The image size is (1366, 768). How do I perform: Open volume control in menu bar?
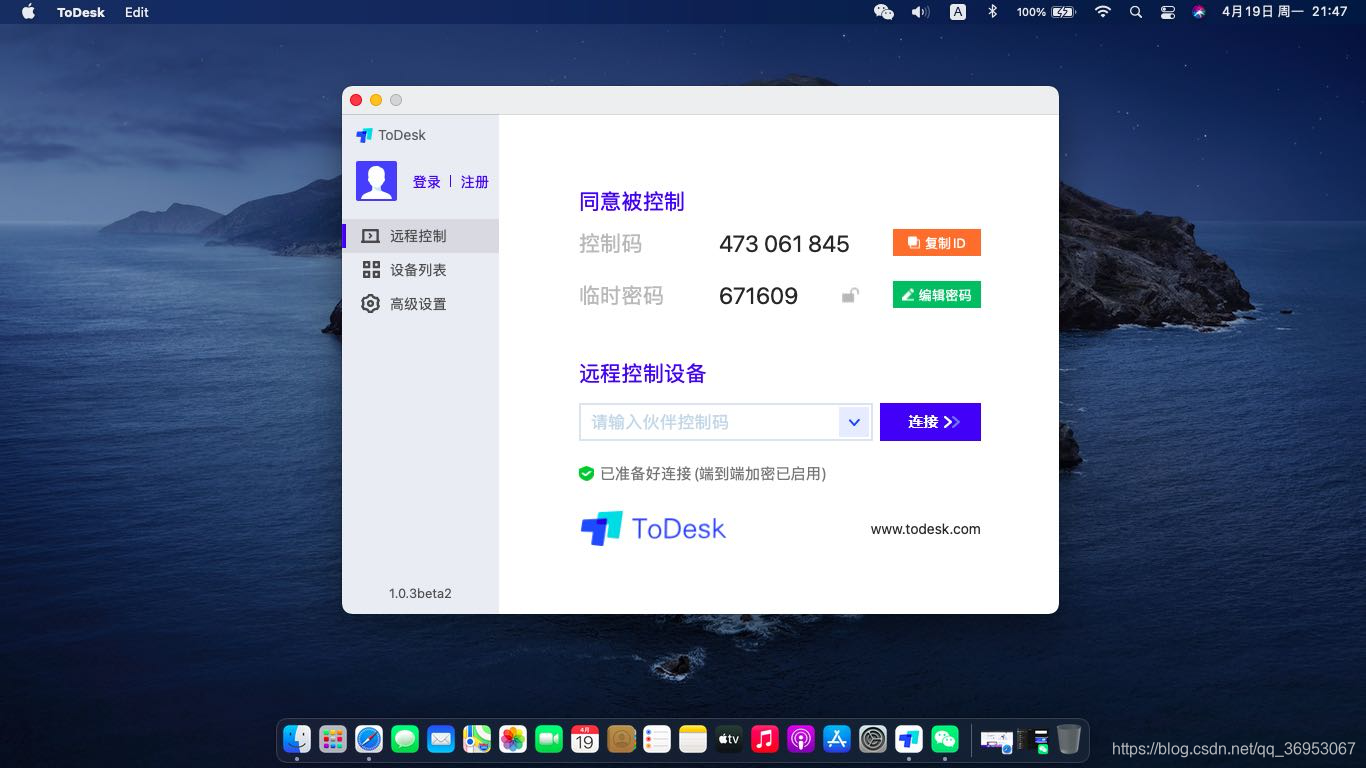click(x=920, y=12)
